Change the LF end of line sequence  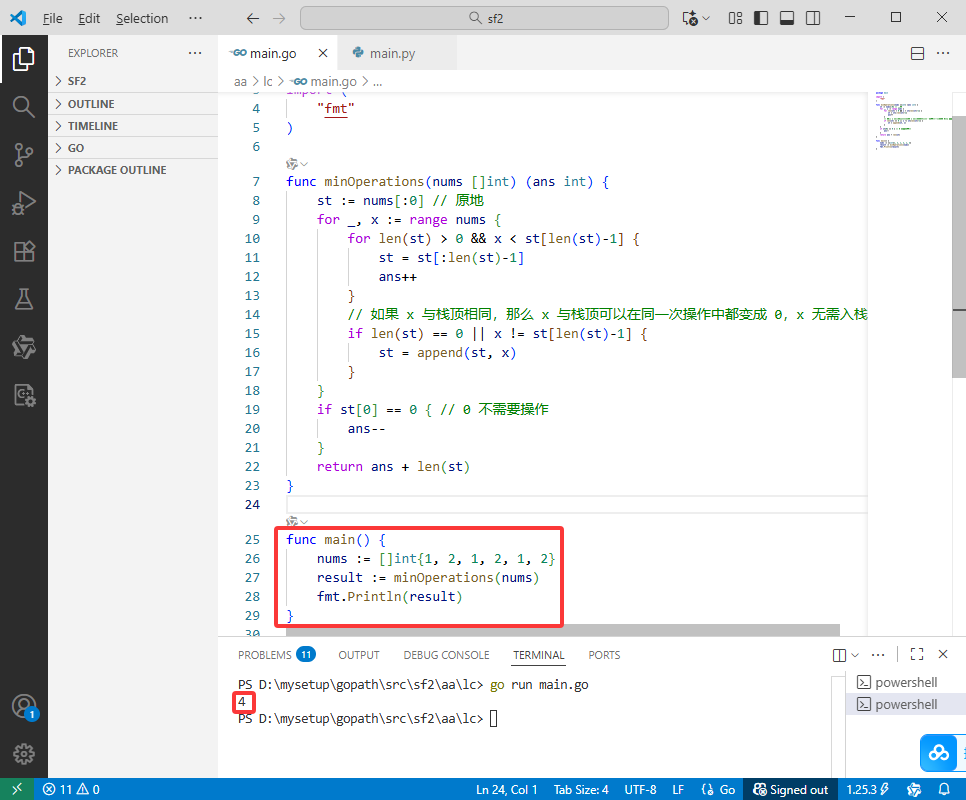(678, 790)
